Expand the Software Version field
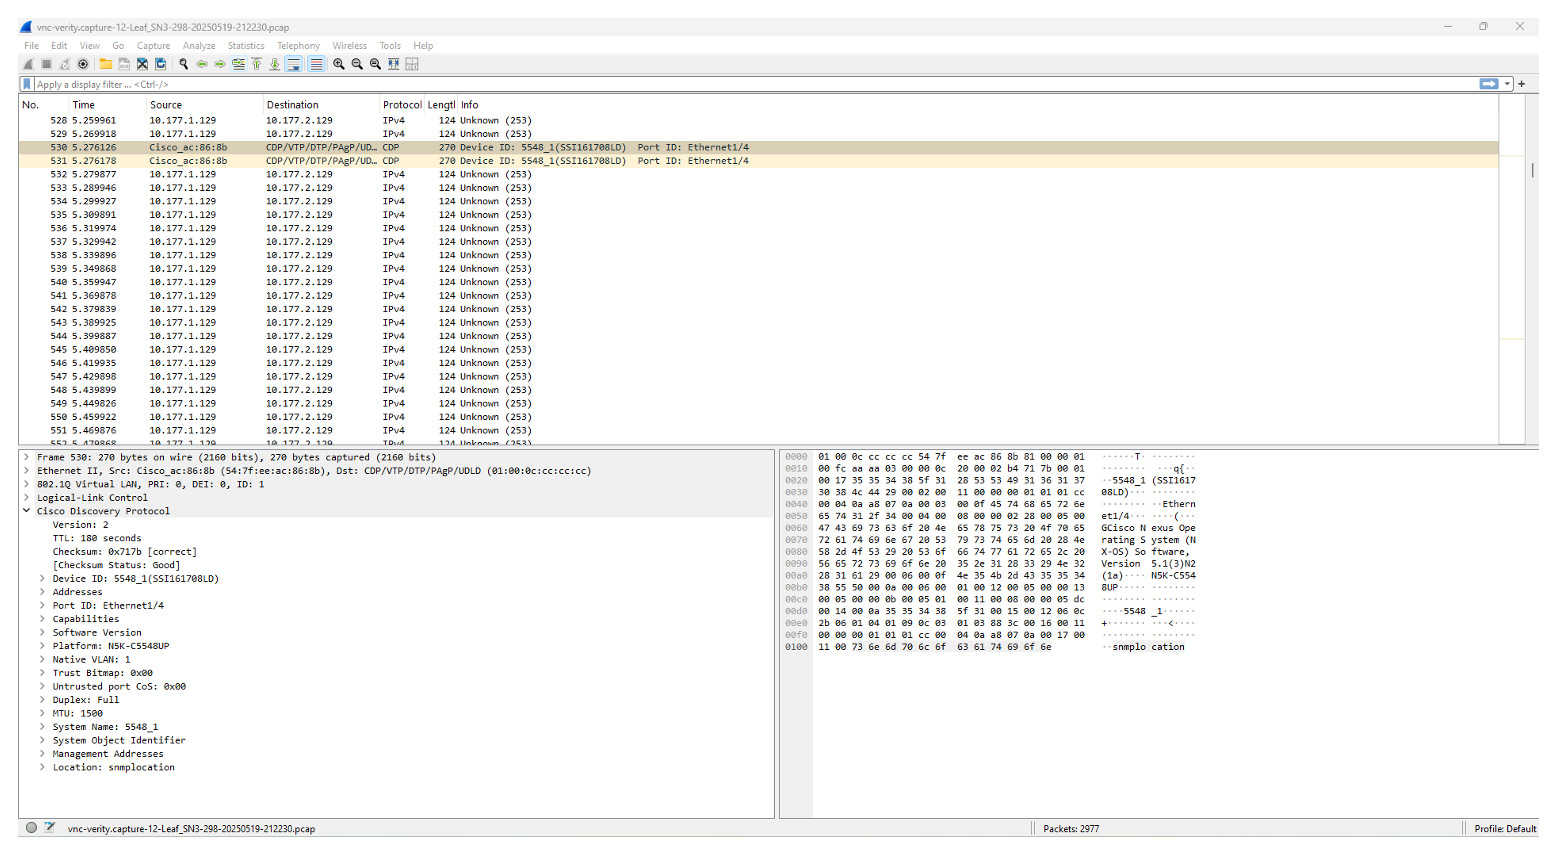Screen dimensions: 1562x858 click(x=42, y=633)
